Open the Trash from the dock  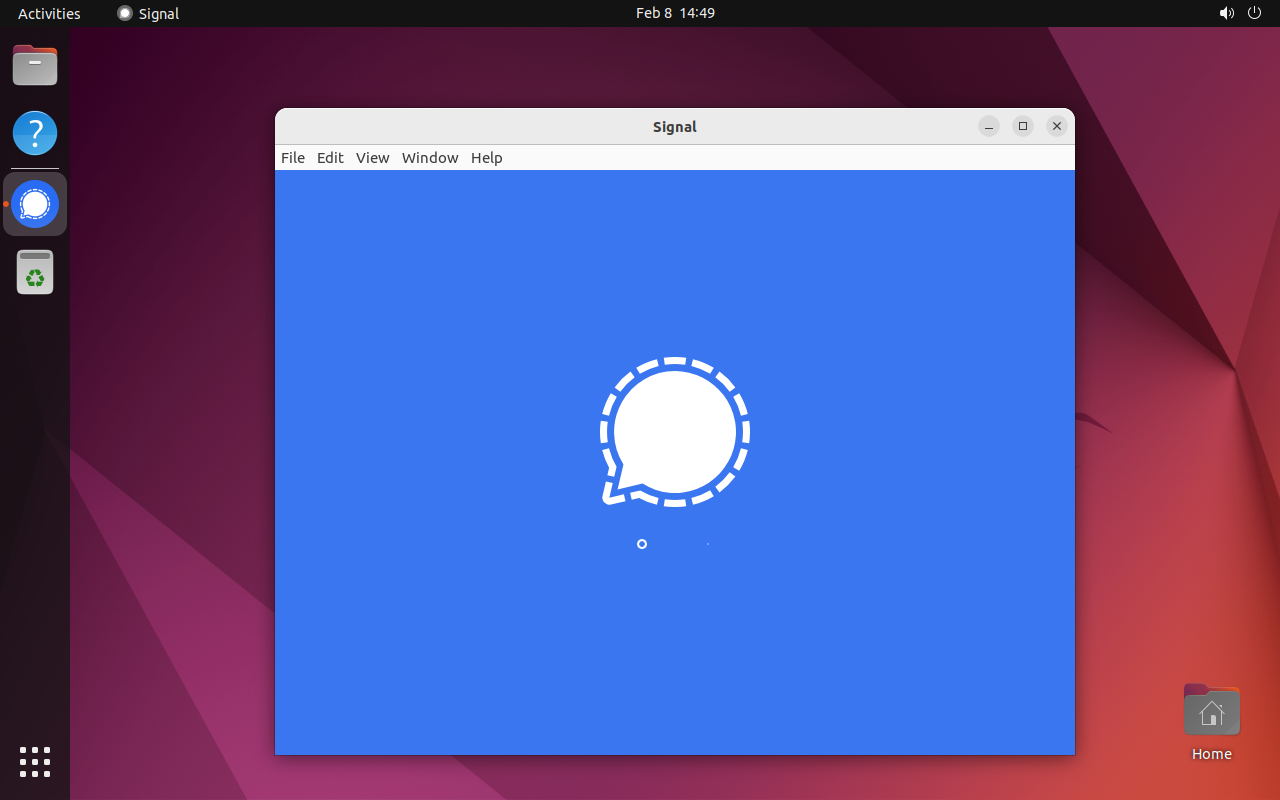[35, 272]
